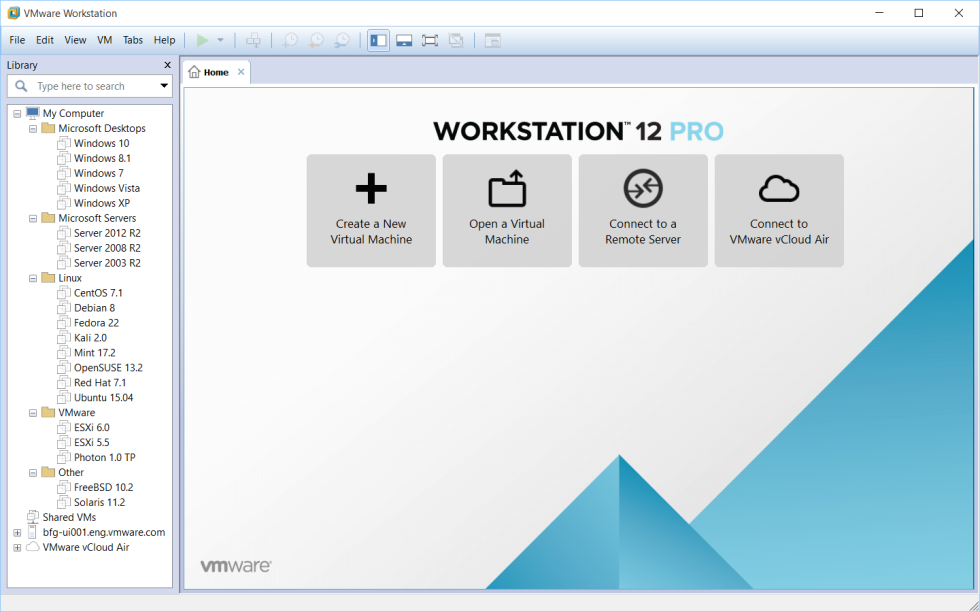The image size is (980, 612).
Task: Open the Tabs menu
Action: 132,40
